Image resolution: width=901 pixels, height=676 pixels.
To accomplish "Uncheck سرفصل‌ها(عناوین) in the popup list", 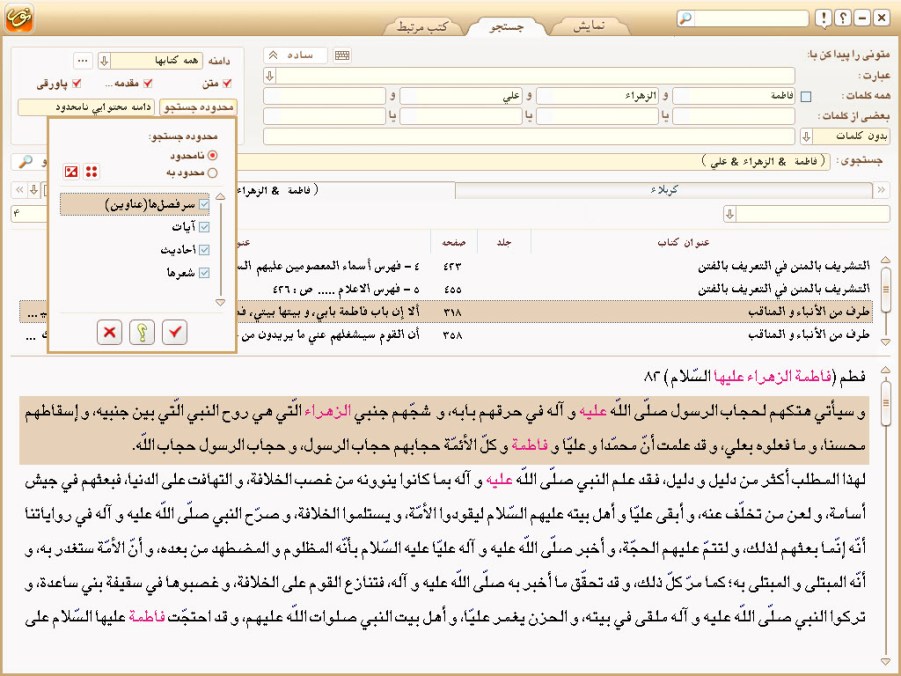I will (x=204, y=205).
